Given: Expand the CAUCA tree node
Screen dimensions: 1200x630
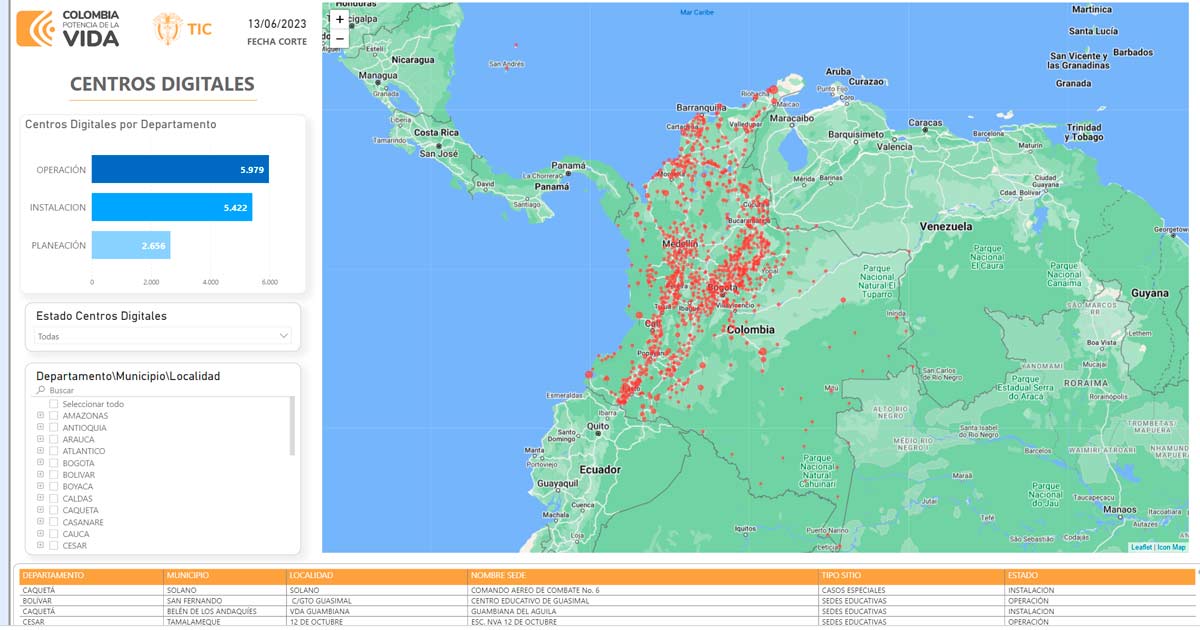Looking at the screenshot, I should click(40, 534).
